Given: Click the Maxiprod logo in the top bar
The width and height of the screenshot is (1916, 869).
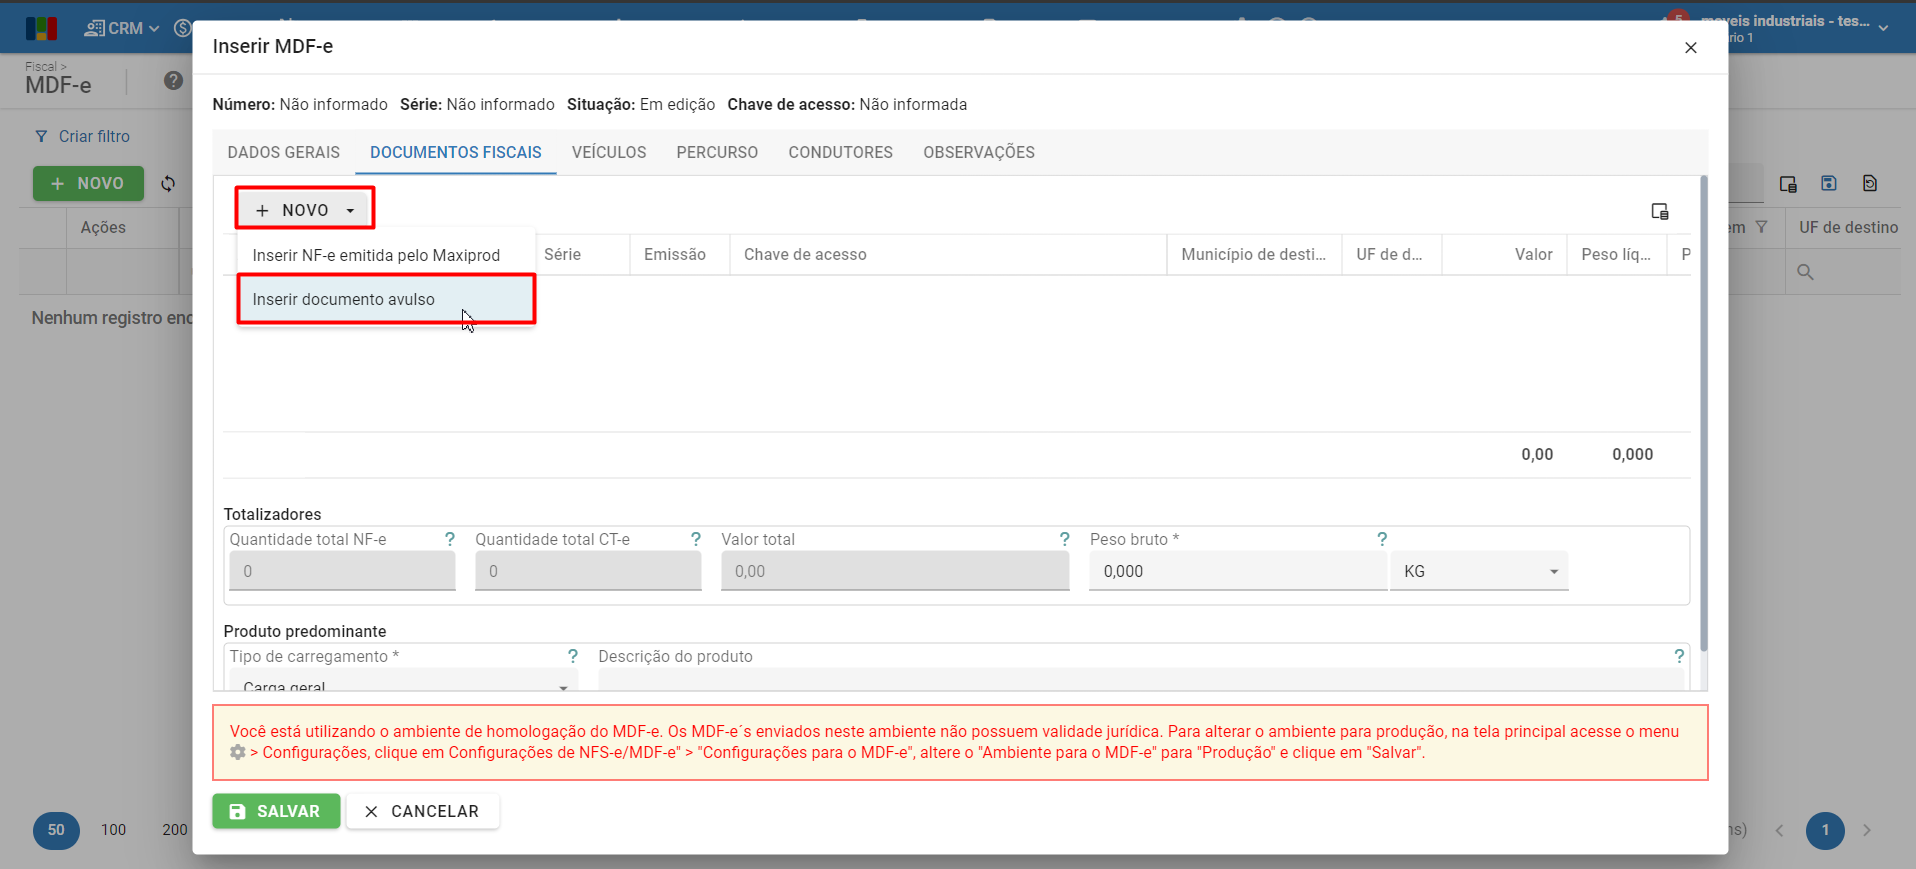Looking at the screenshot, I should tap(42, 28).
